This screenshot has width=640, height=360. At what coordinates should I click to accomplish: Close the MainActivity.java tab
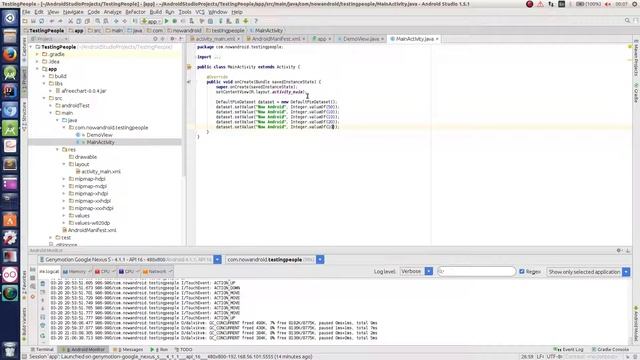(x=437, y=39)
